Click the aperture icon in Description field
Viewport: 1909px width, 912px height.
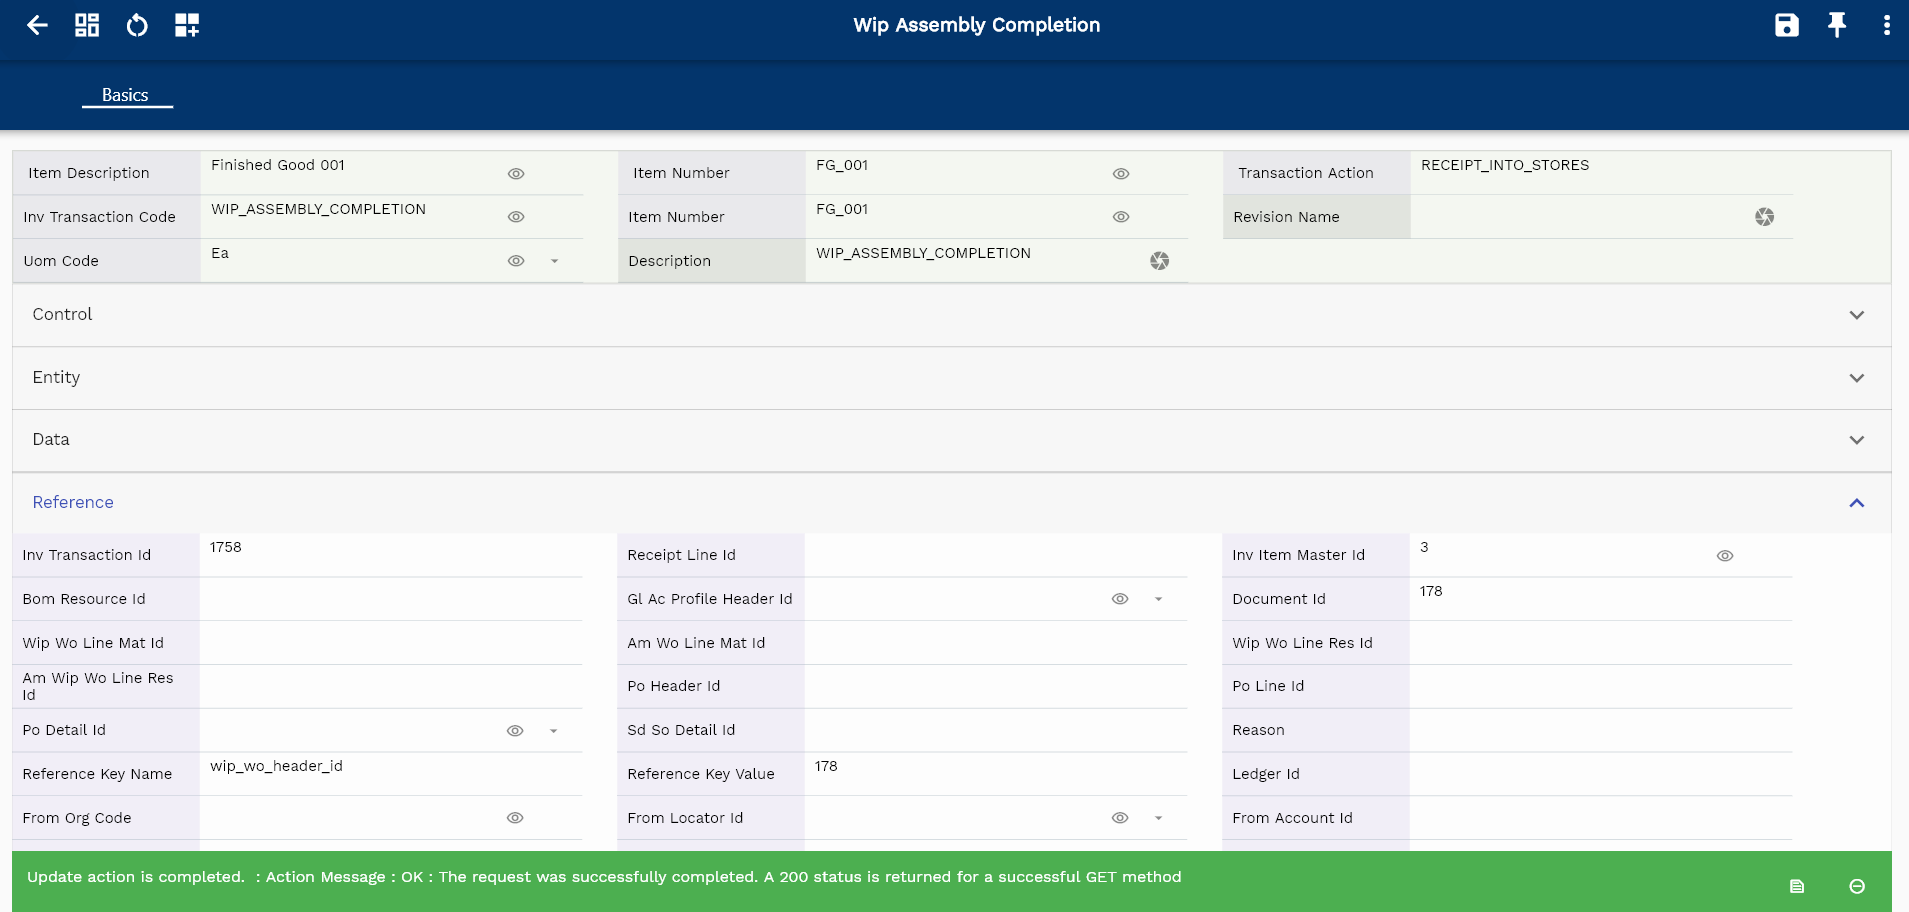1159,261
